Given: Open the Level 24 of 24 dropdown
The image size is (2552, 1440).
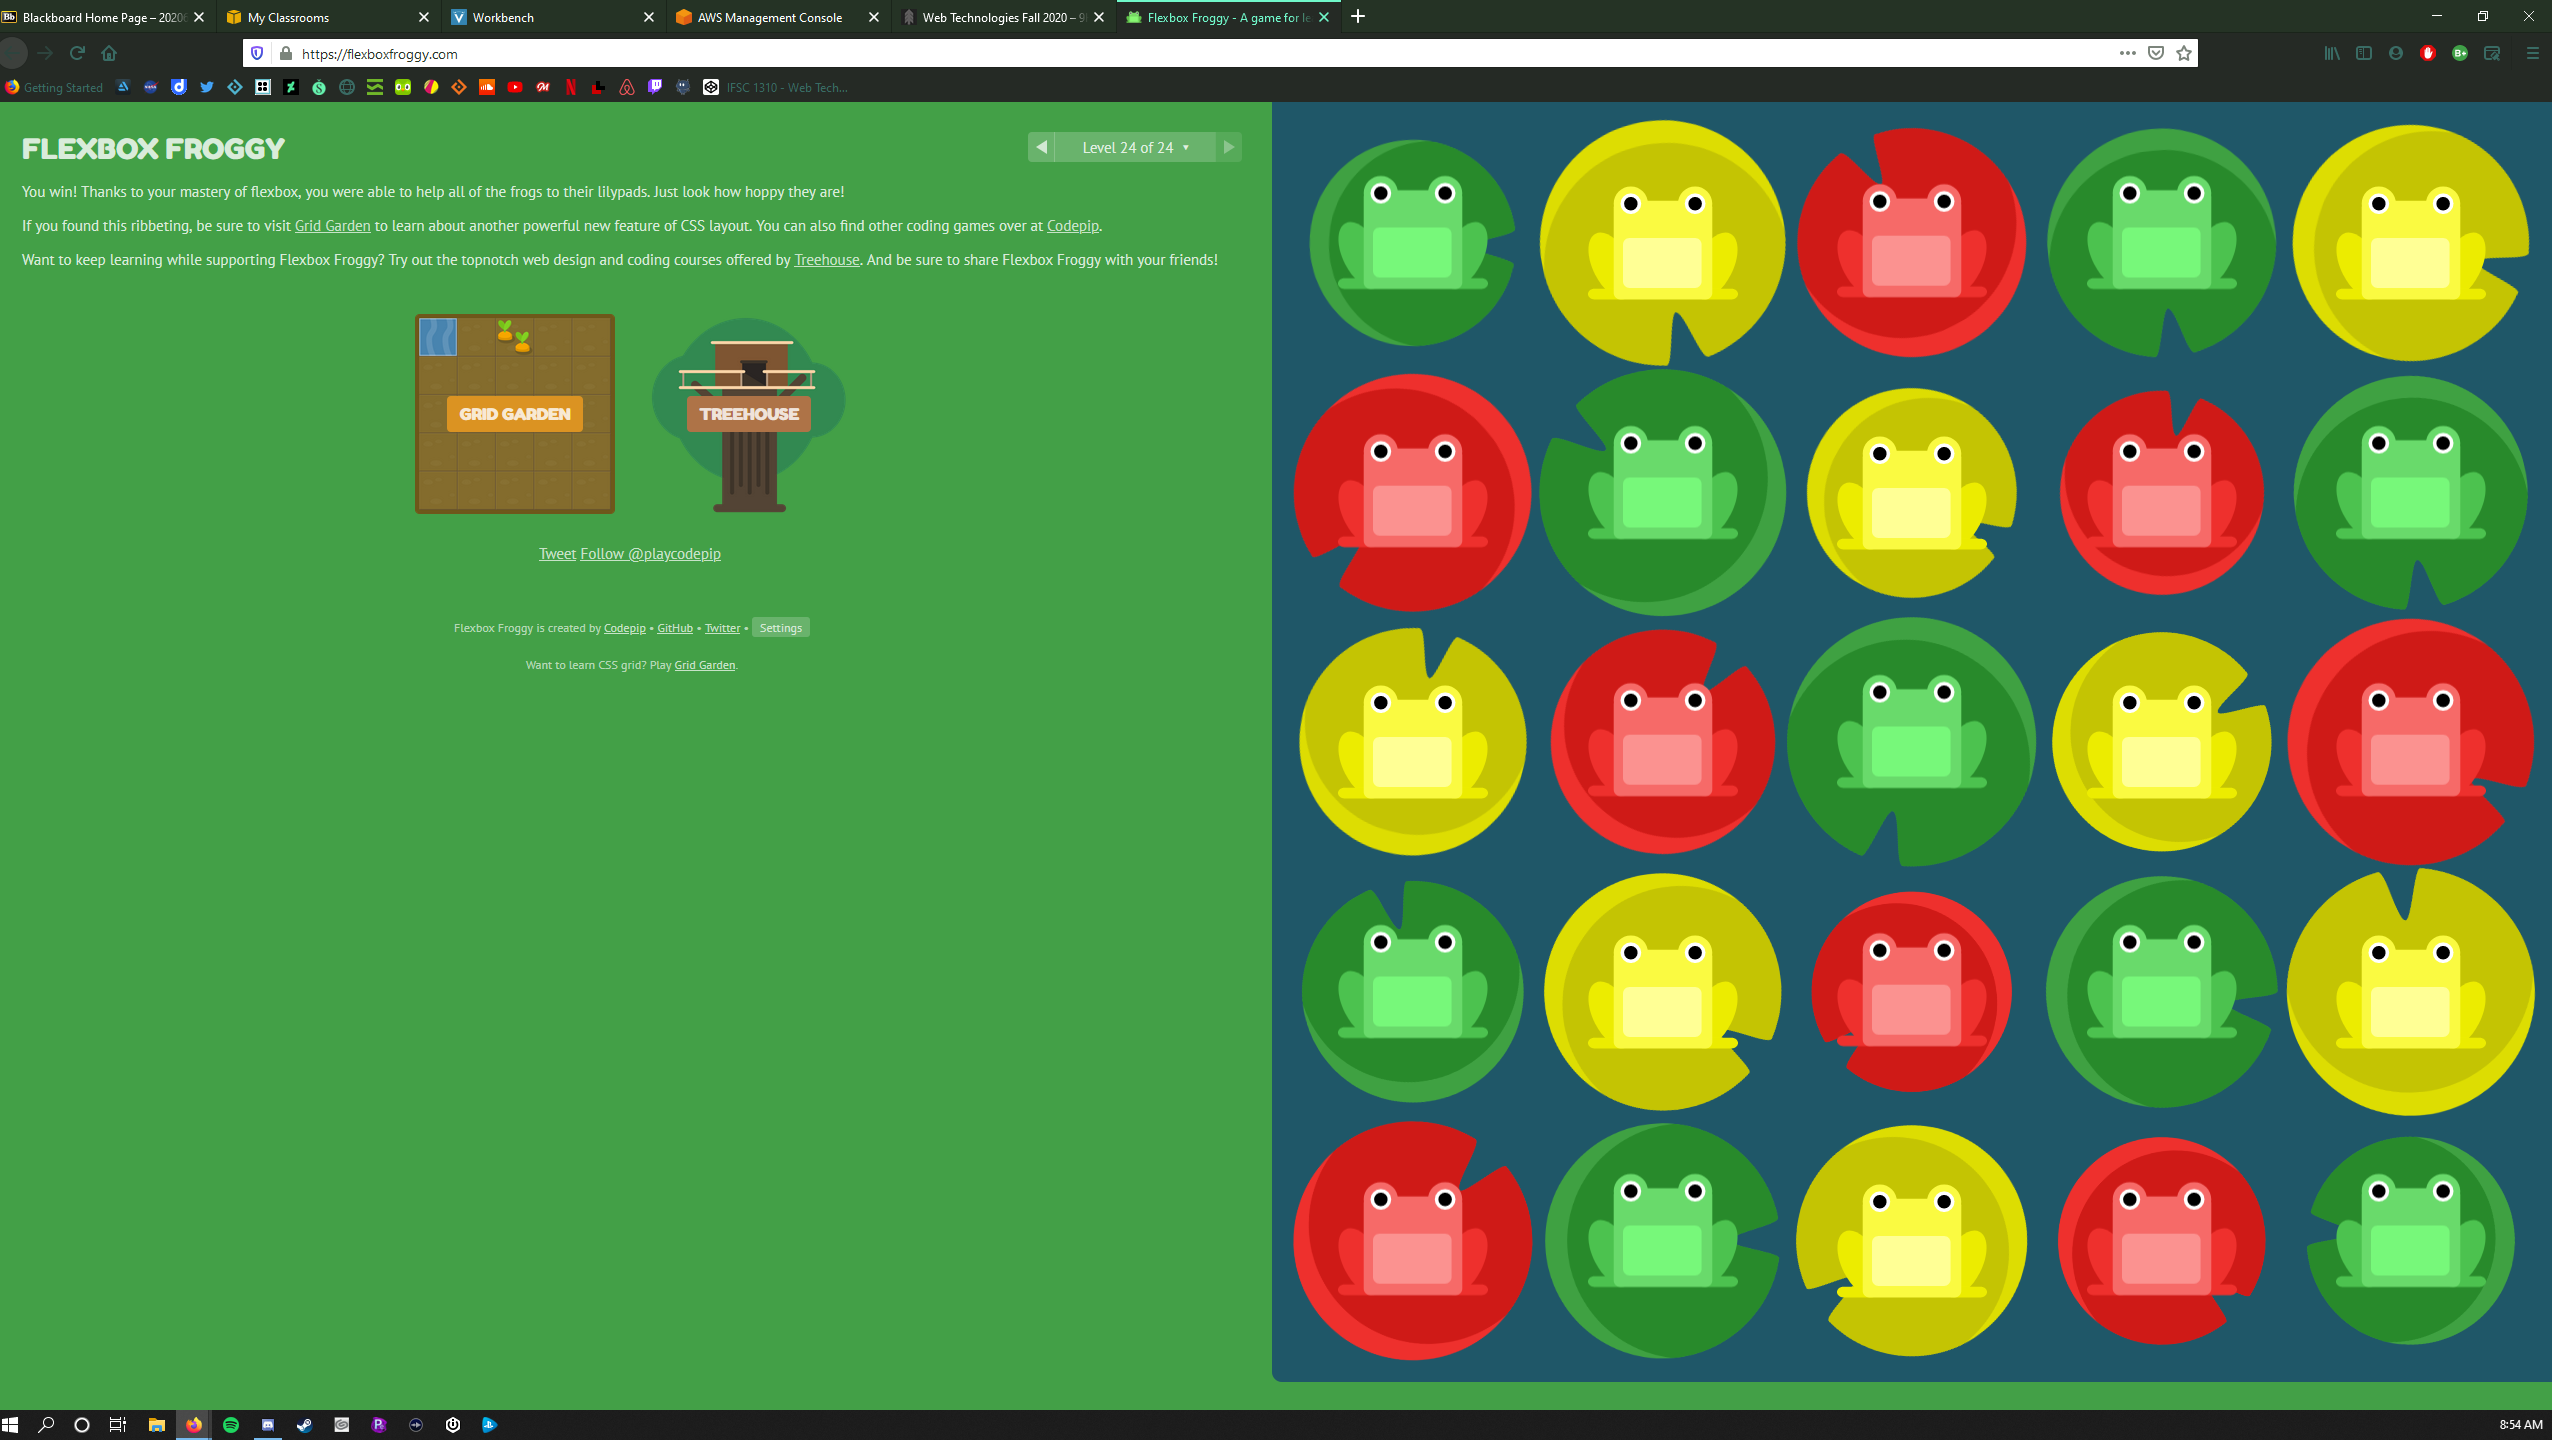Looking at the screenshot, I should coord(1135,147).
